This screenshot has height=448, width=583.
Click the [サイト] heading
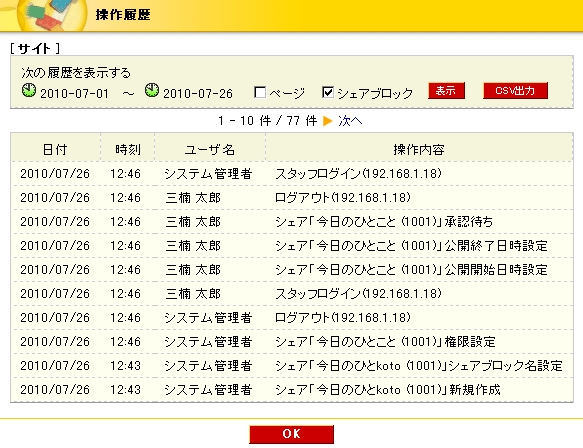pos(35,48)
